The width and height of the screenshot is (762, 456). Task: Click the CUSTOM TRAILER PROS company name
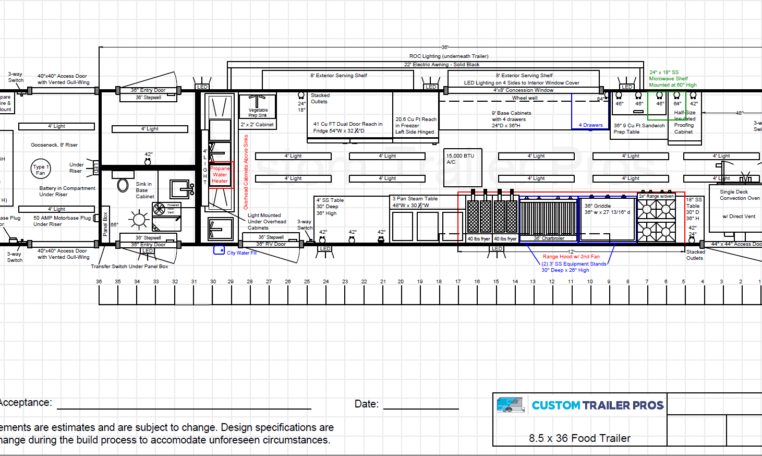(597, 405)
